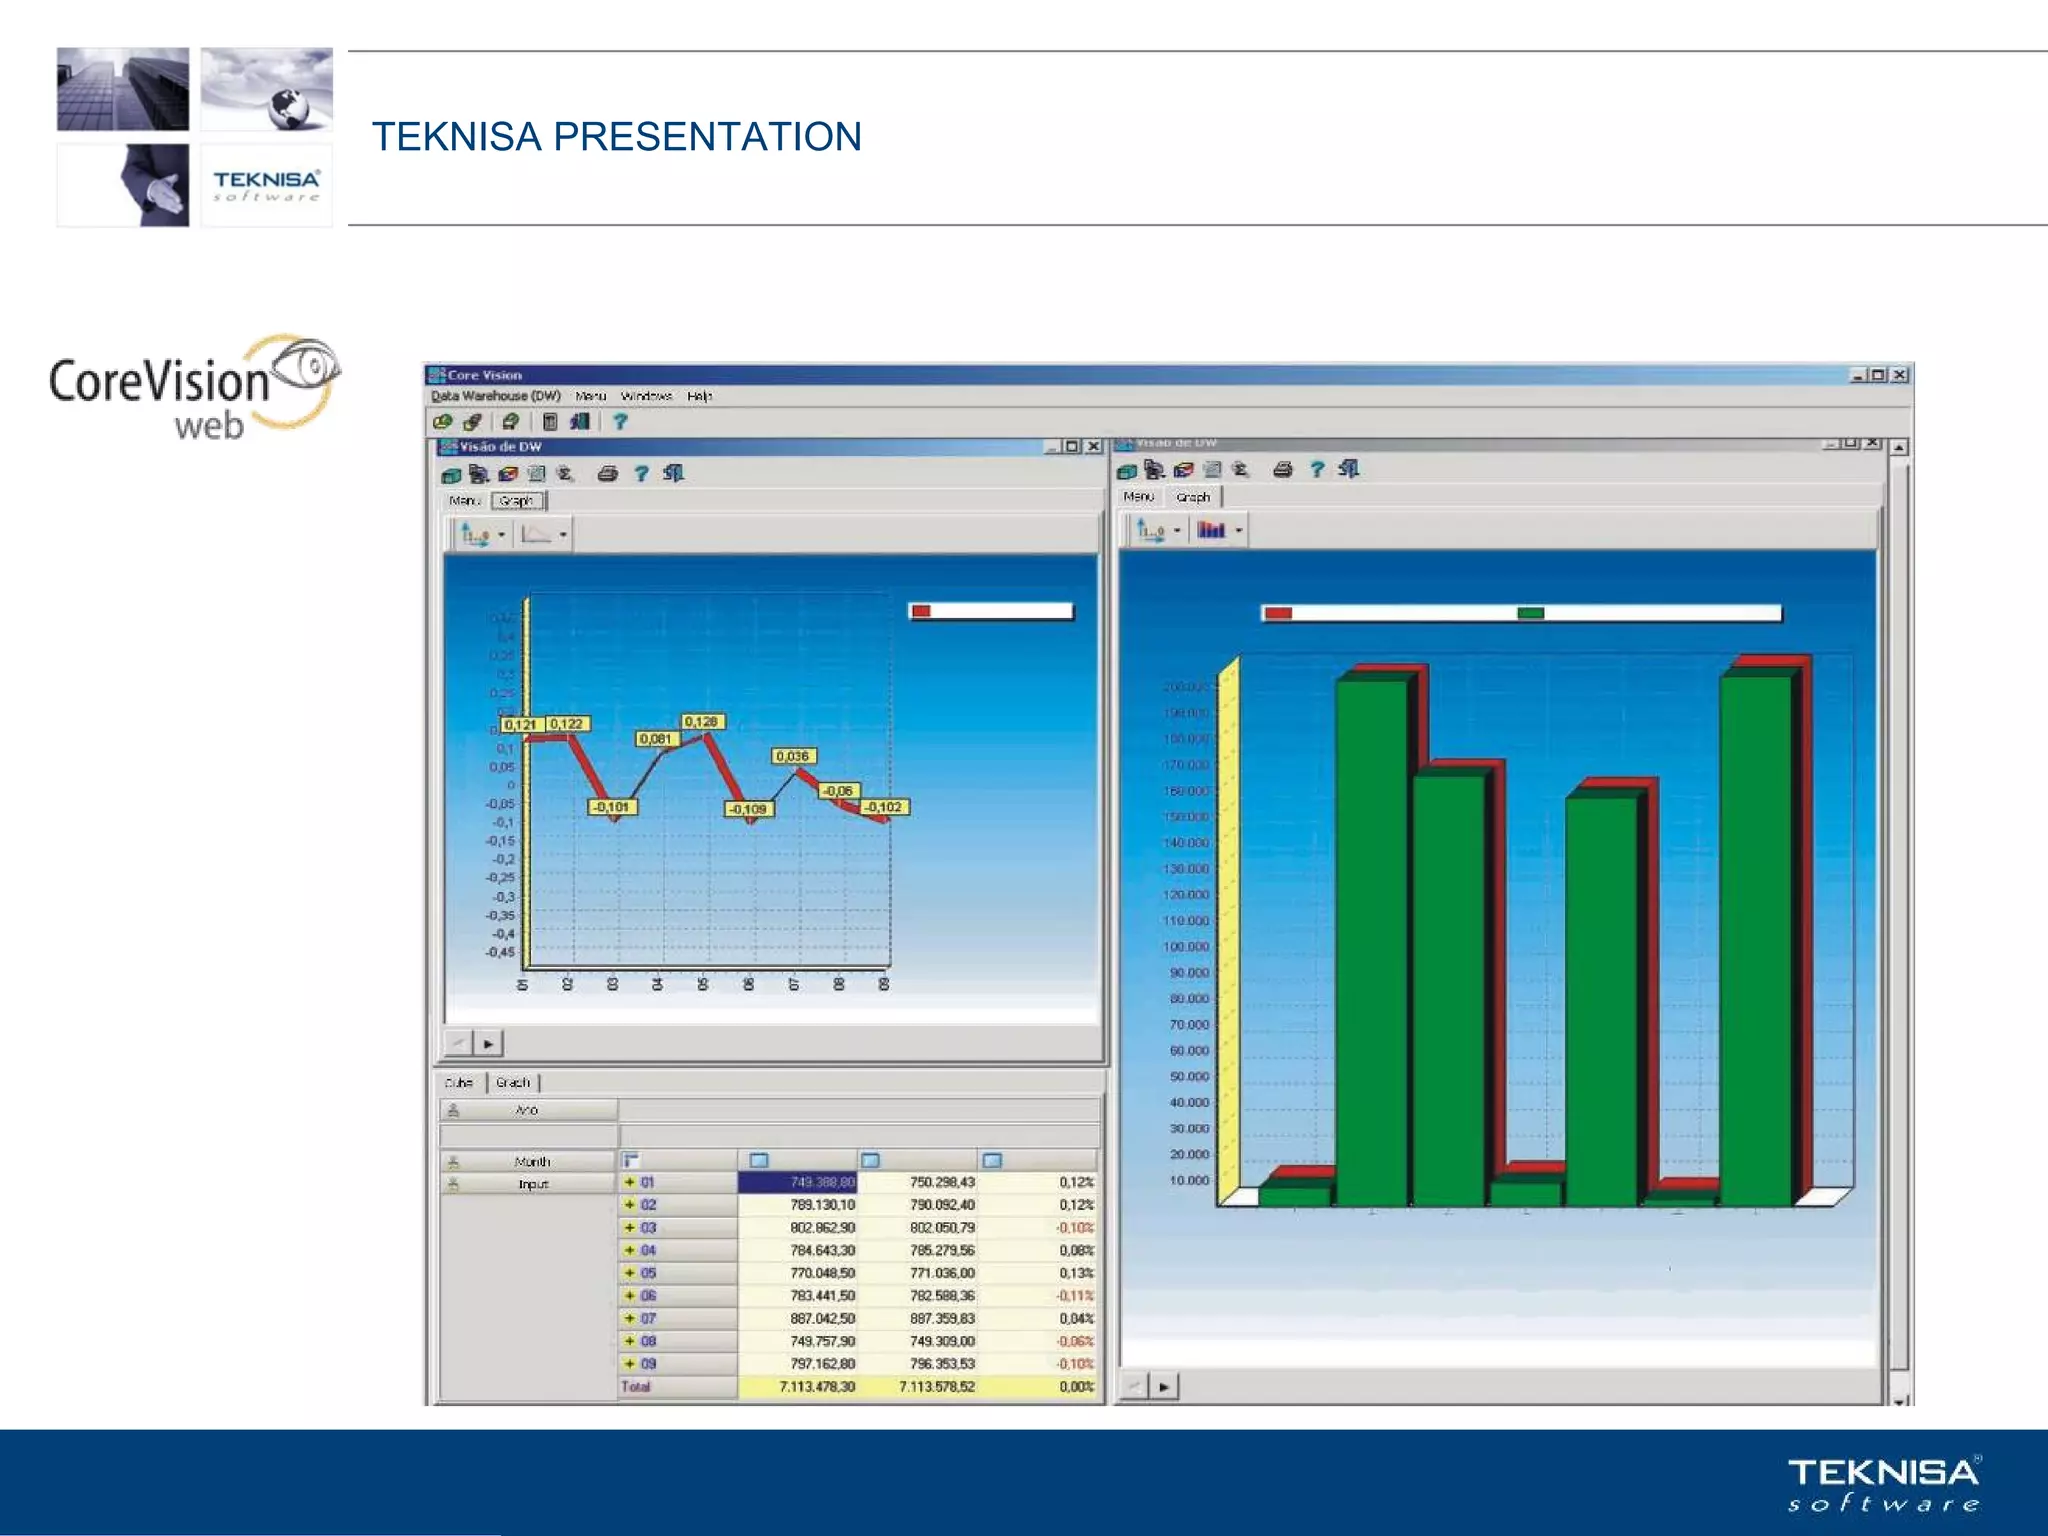Open the axis scale dropdown arrow in the right graph toolbar
Viewport: 2048px width, 1536px height.
point(1177,531)
